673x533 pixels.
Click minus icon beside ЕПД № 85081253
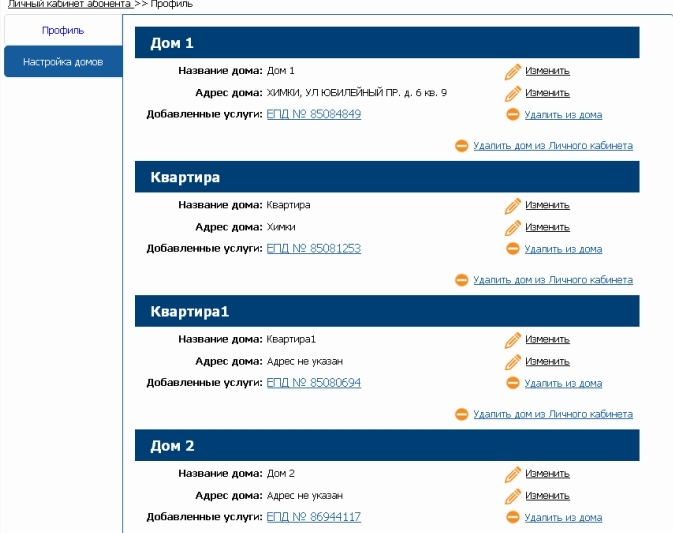tap(512, 249)
